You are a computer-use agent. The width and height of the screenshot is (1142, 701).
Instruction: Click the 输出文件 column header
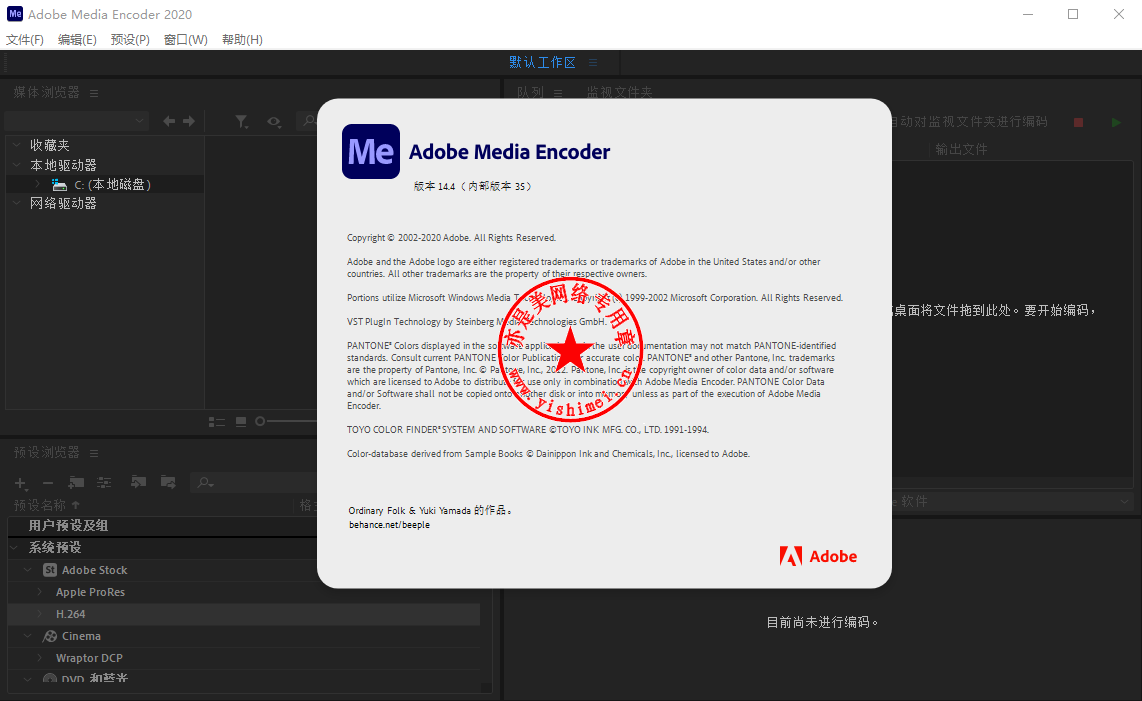pos(961,149)
